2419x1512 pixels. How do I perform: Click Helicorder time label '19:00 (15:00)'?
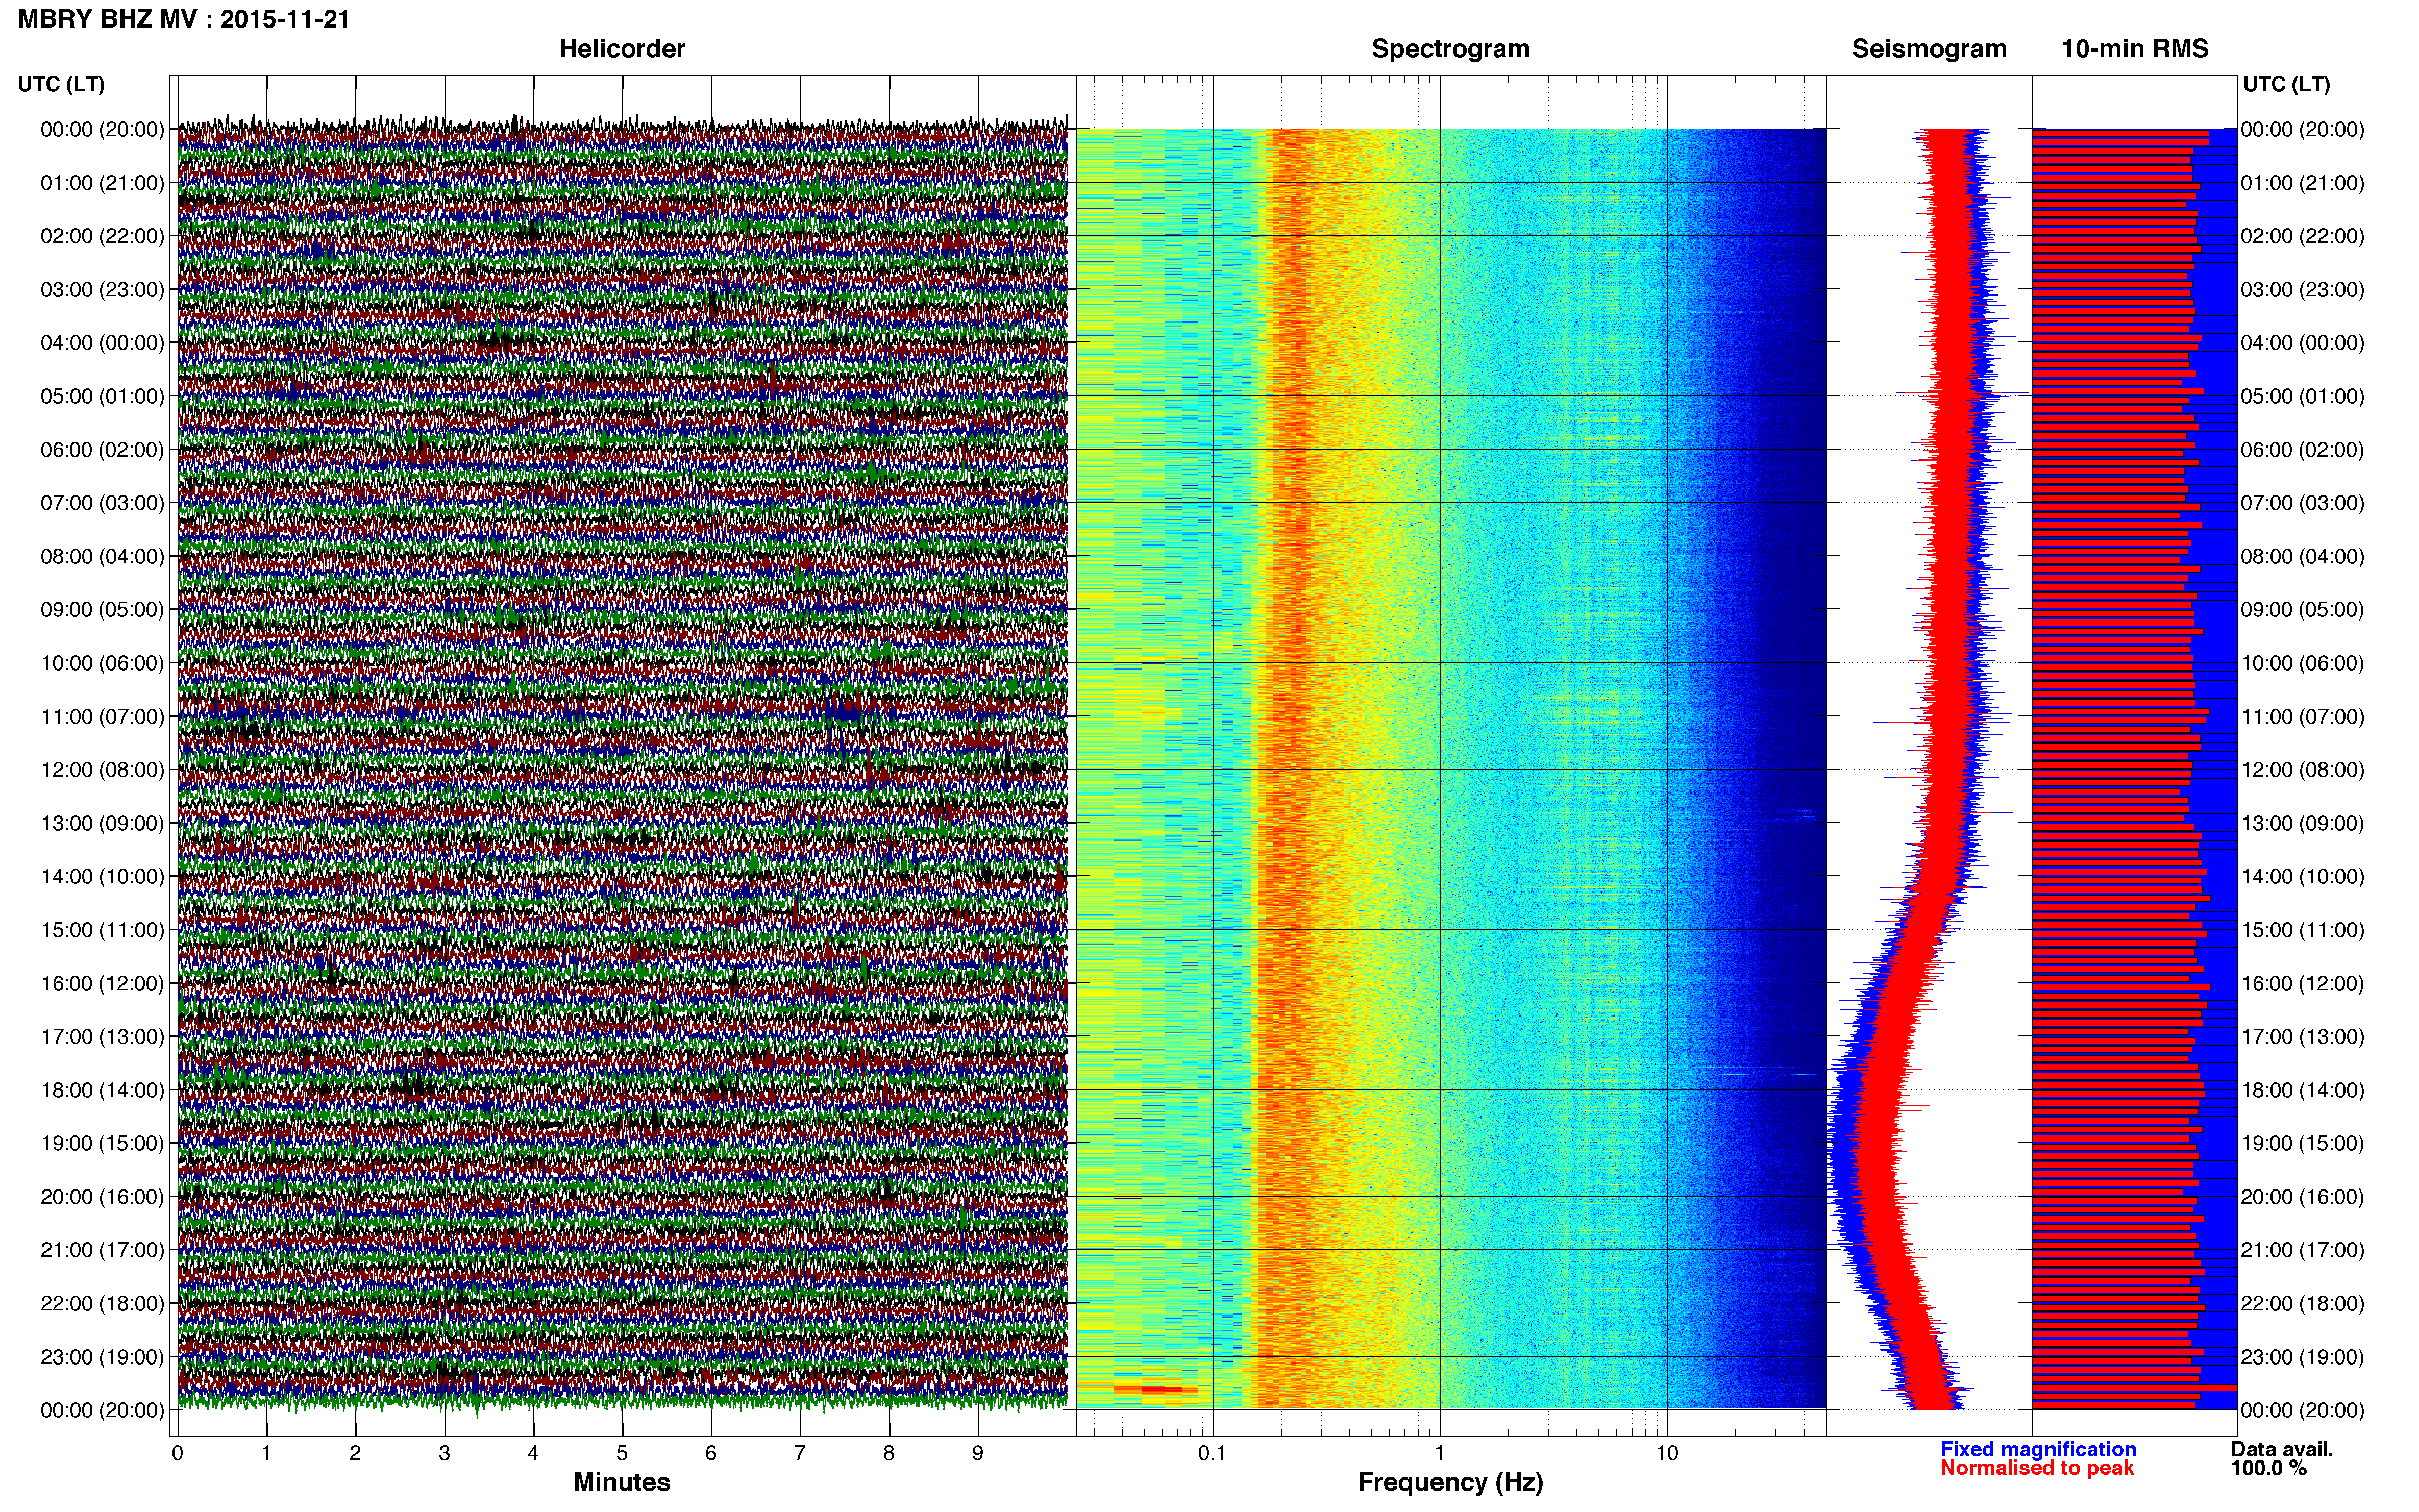point(102,1143)
